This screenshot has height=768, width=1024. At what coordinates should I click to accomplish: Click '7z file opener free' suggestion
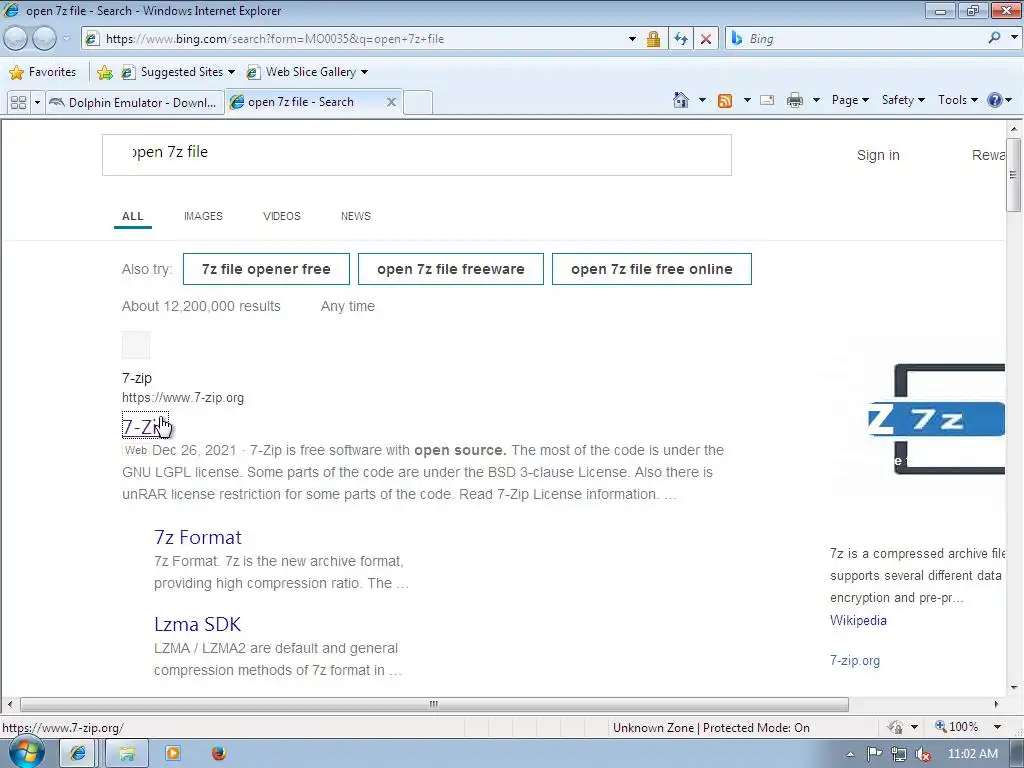(266, 269)
